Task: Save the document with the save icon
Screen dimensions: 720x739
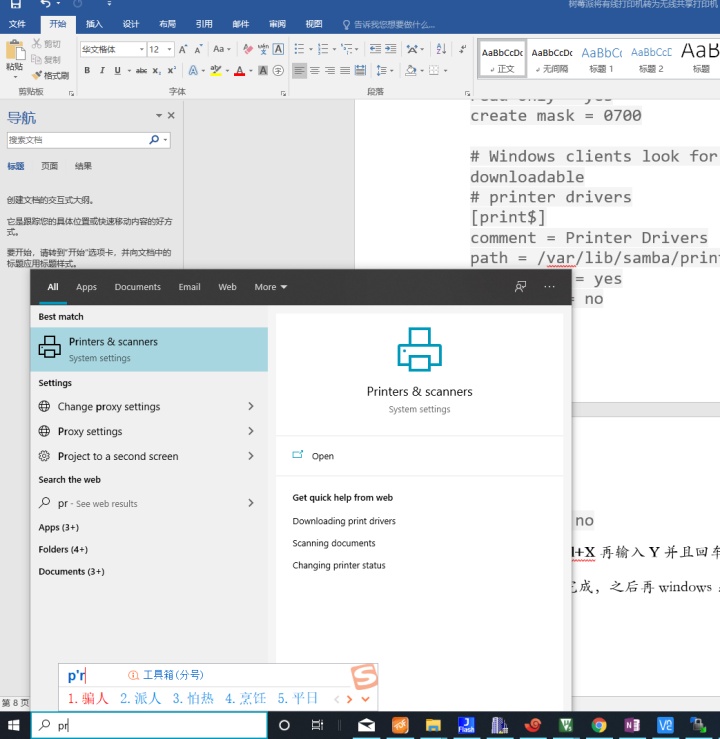Action: tap(16, 4)
